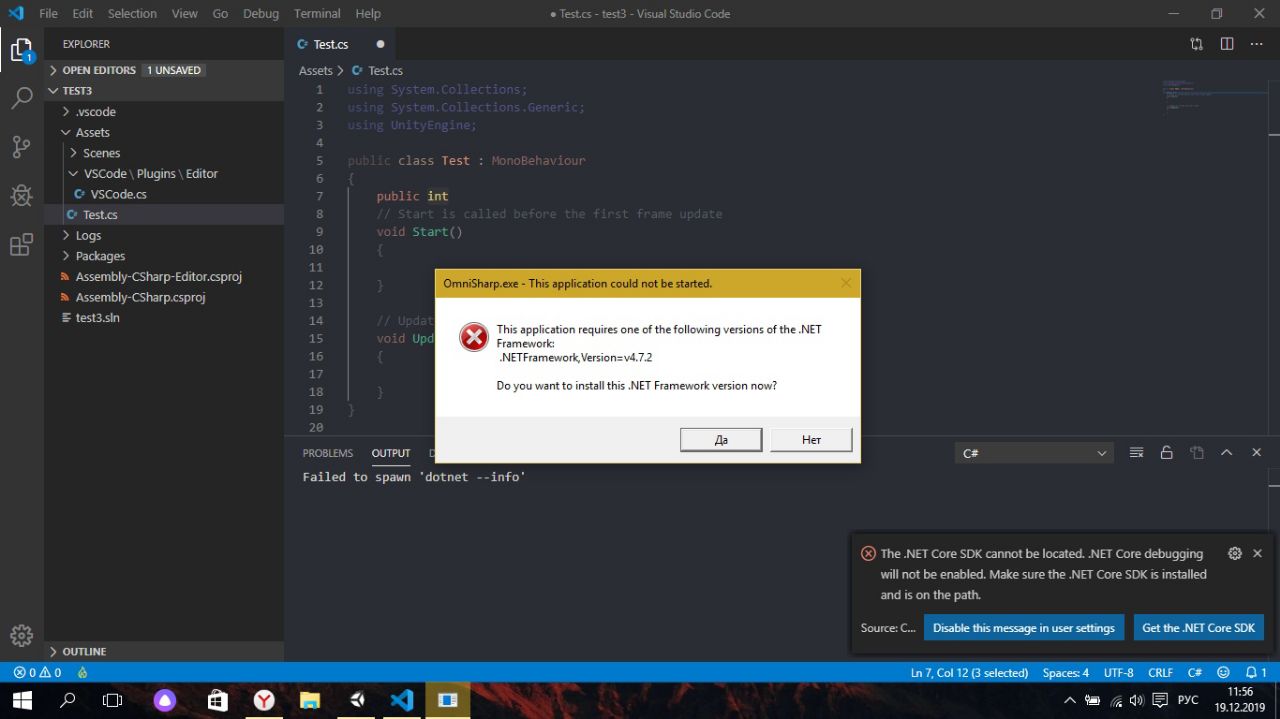
Task: Open Windows Start menu
Action: pos(22,700)
